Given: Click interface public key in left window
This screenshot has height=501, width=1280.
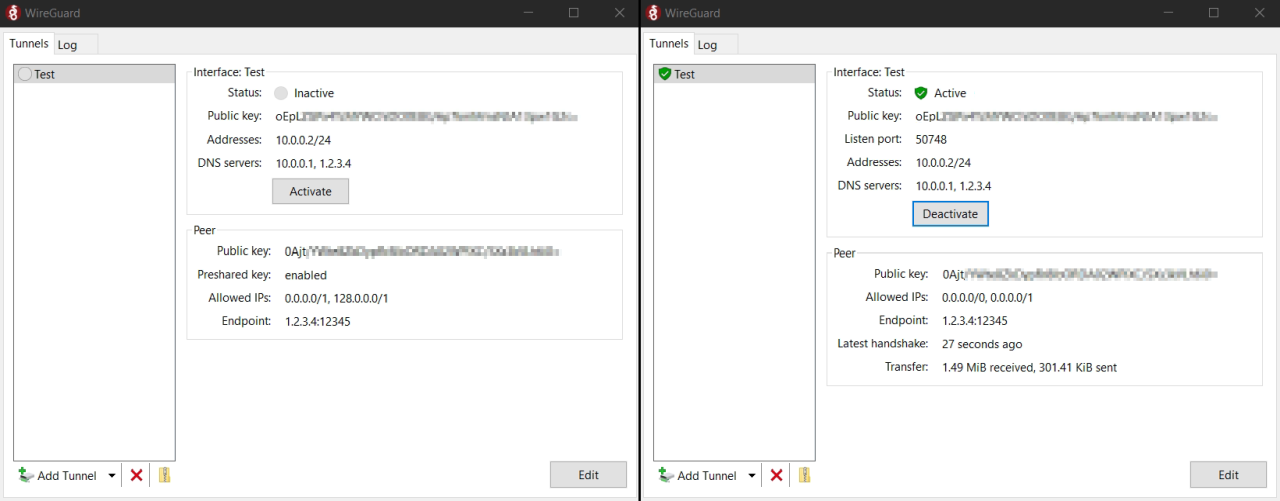Looking at the screenshot, I should pyautogui.click(x=427, y=117).
